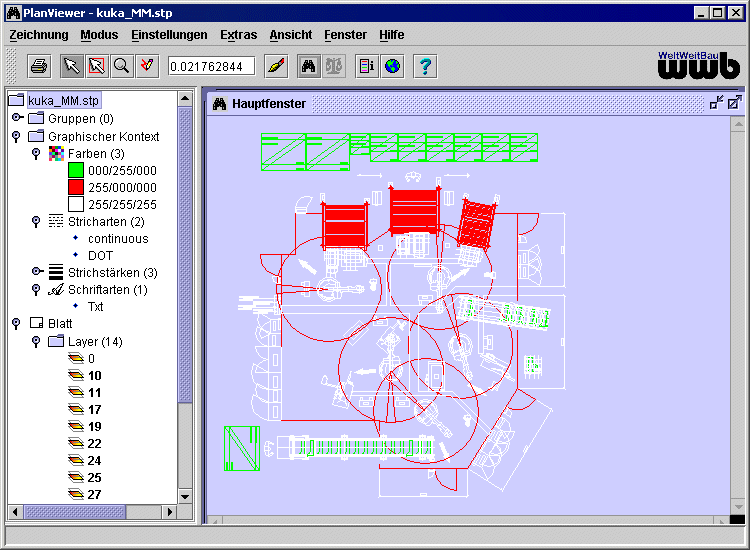Click the pencil icon beside scale field
The image size is (750, 550).
(276, 66)
